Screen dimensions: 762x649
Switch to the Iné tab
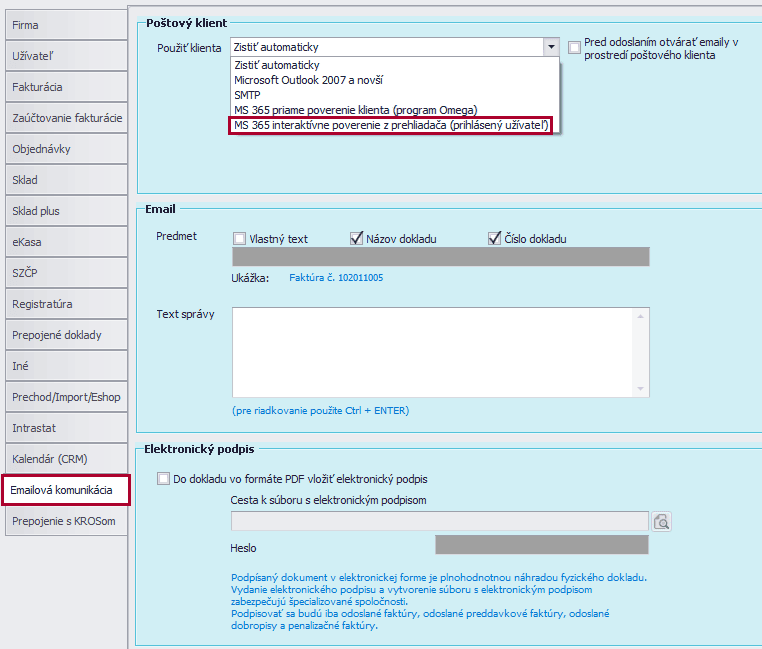tap(66, 366)
